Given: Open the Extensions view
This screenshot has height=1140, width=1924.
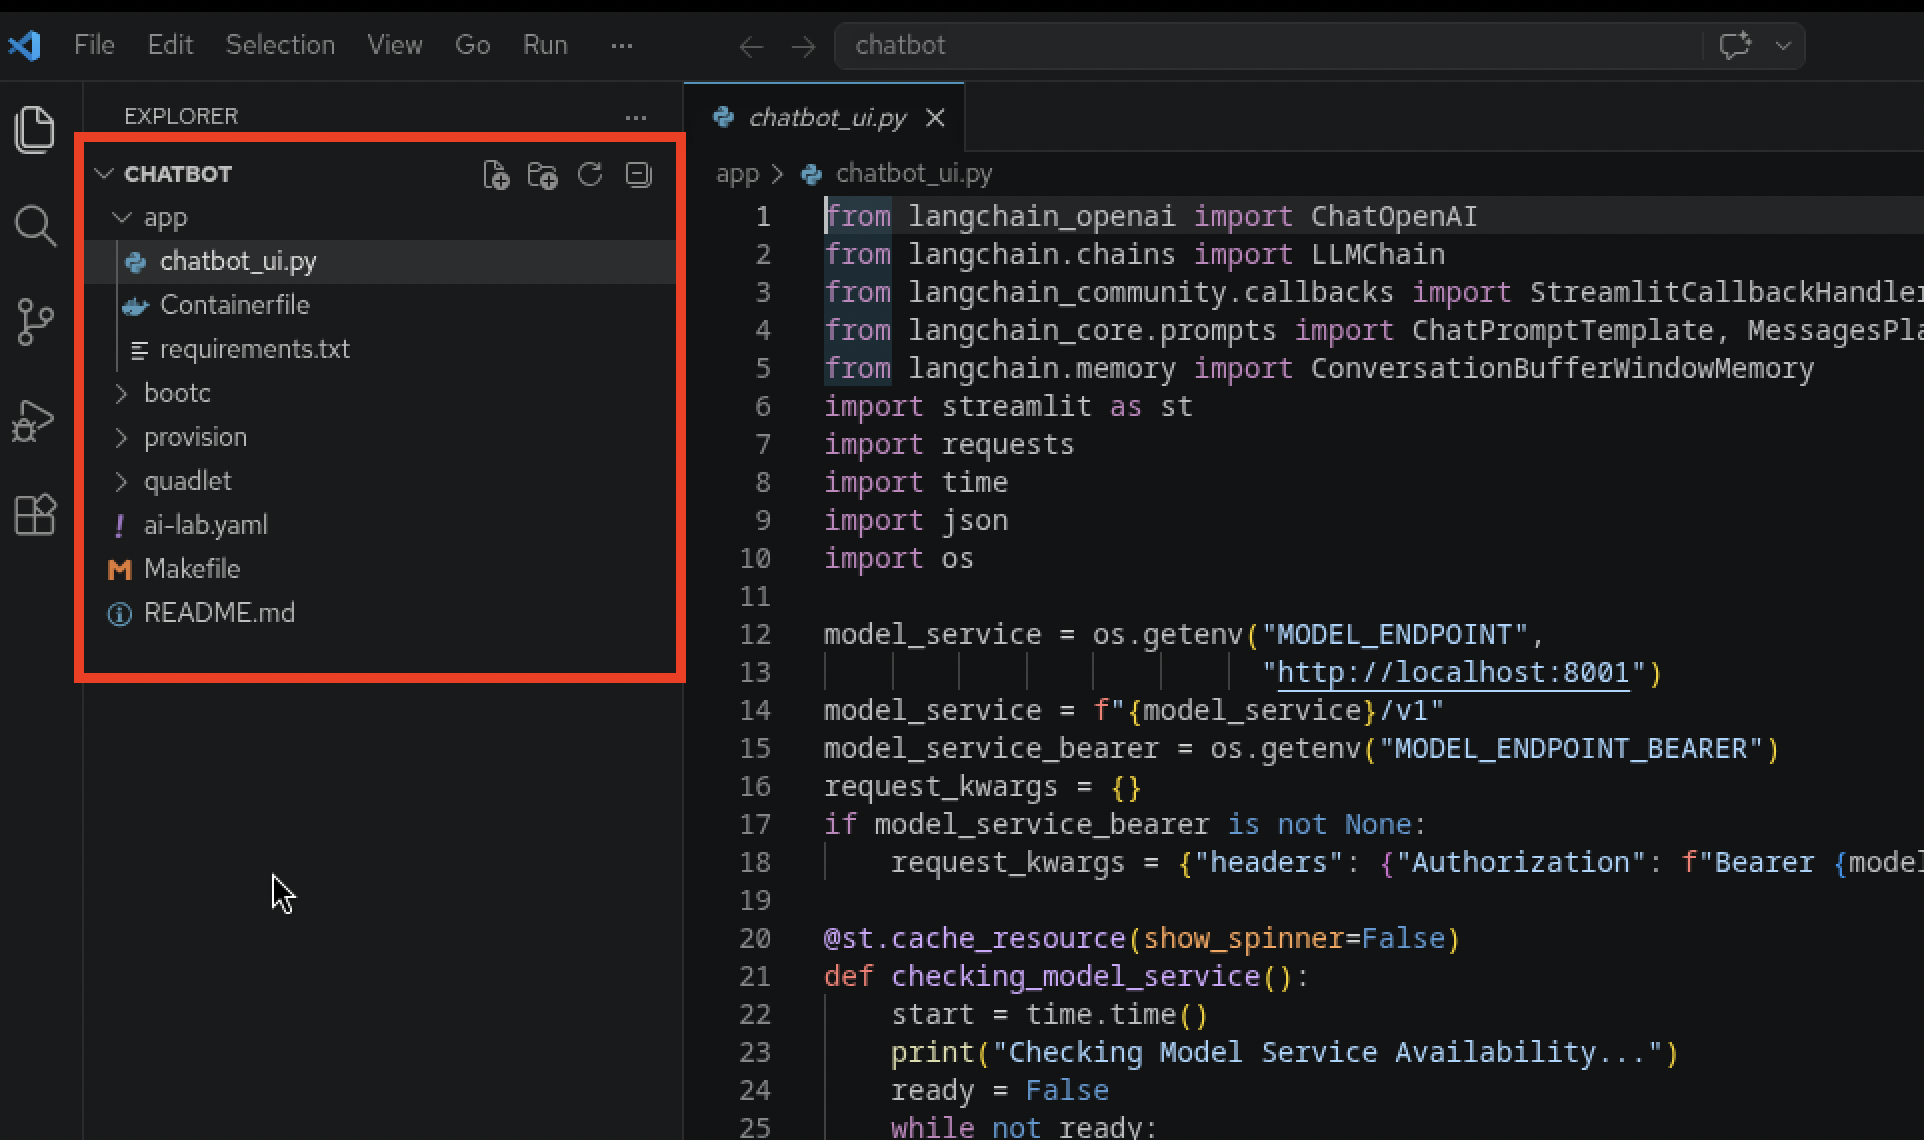Looking at the screenshot, I should click(35, 516).
